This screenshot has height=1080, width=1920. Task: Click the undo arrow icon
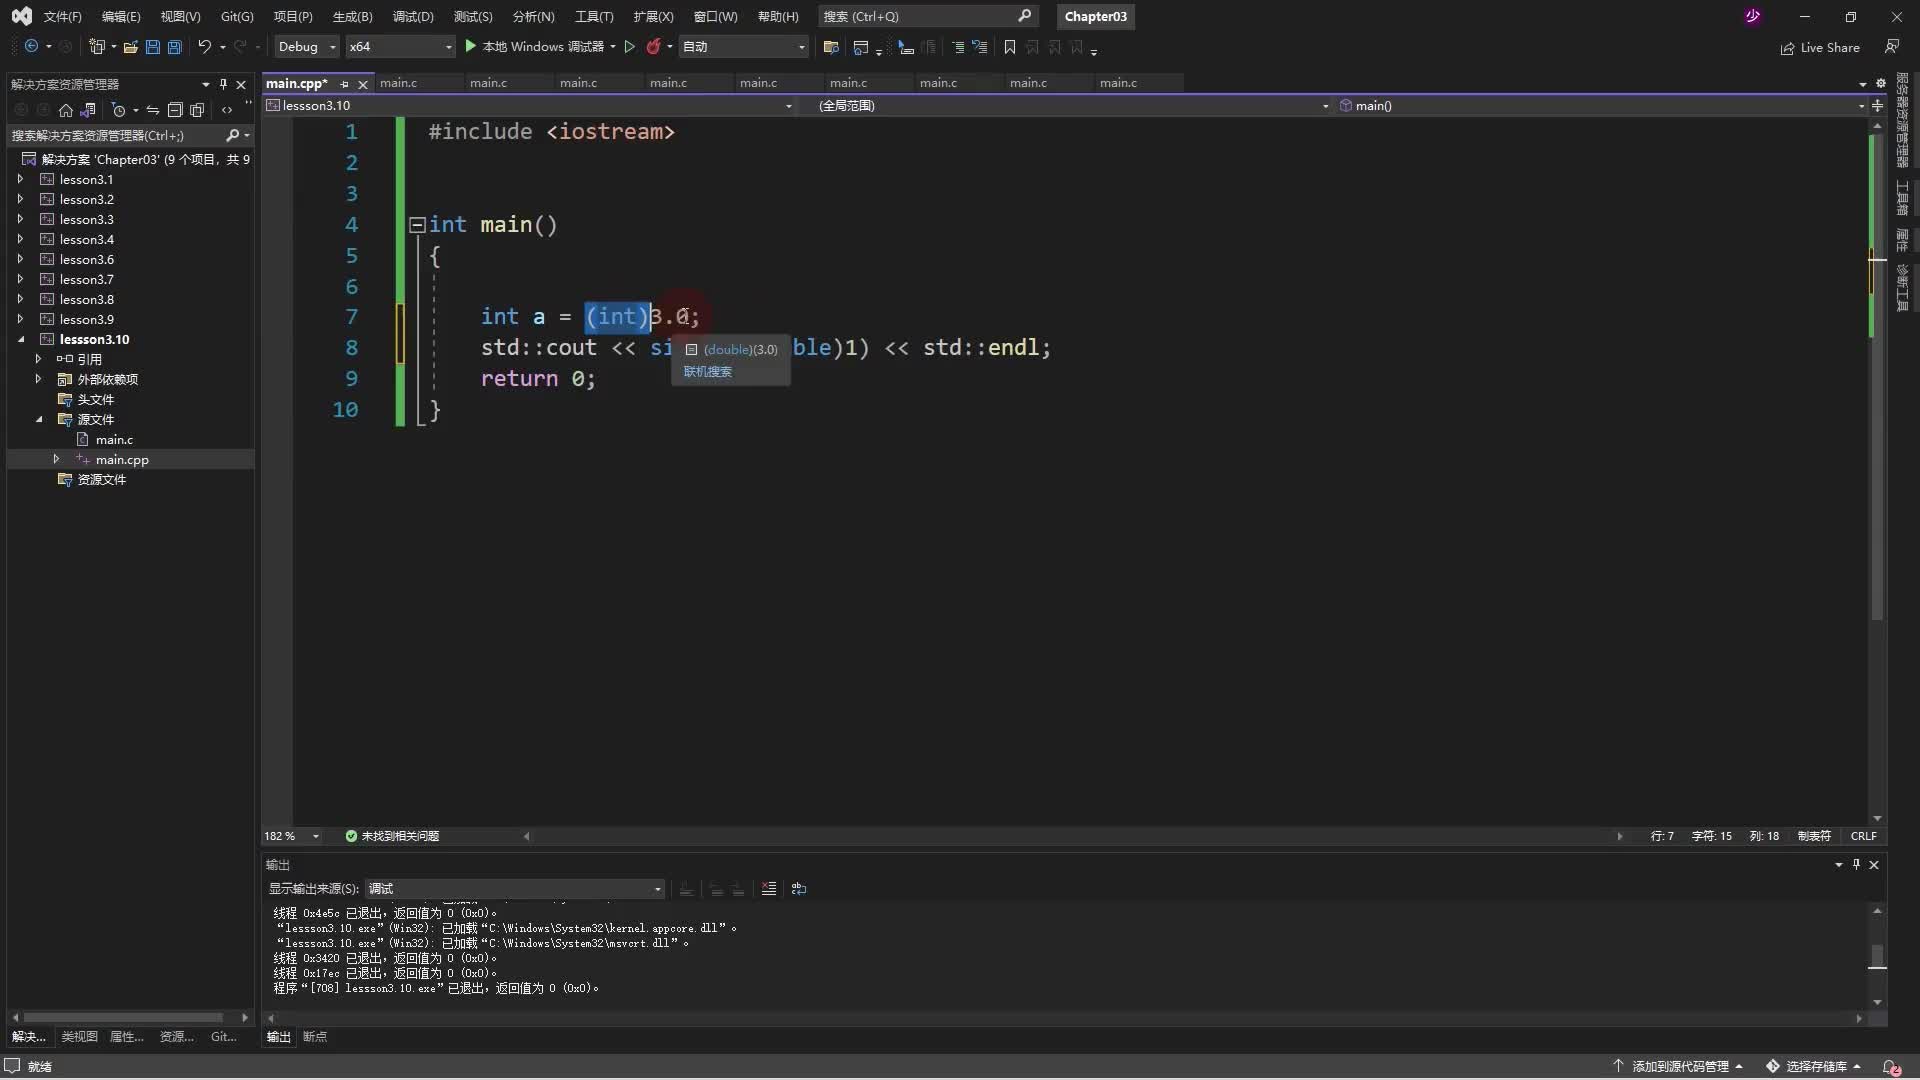pos(204,46)
